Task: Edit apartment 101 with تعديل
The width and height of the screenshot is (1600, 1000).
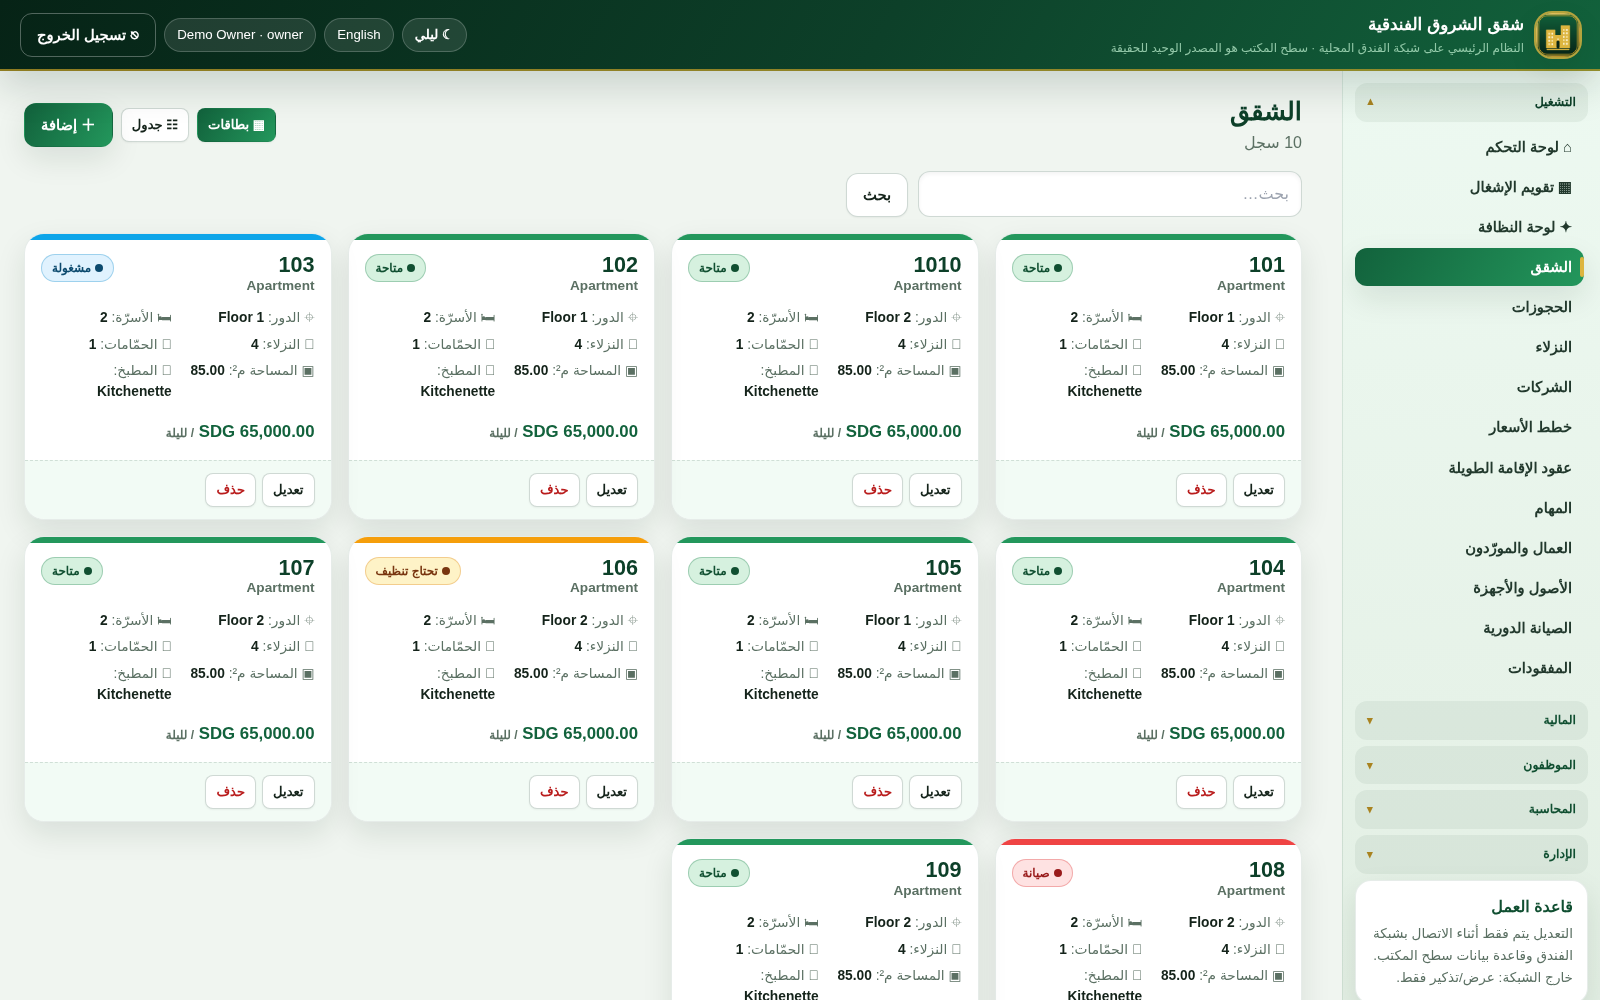Action: [x=1258, y=490]
